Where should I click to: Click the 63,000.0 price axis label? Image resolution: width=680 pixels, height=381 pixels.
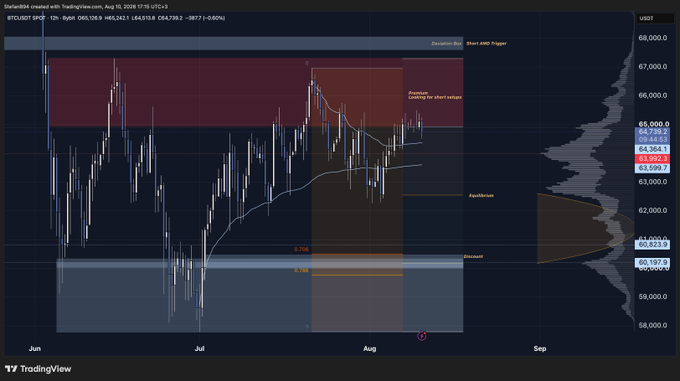(x=653, y=182)
